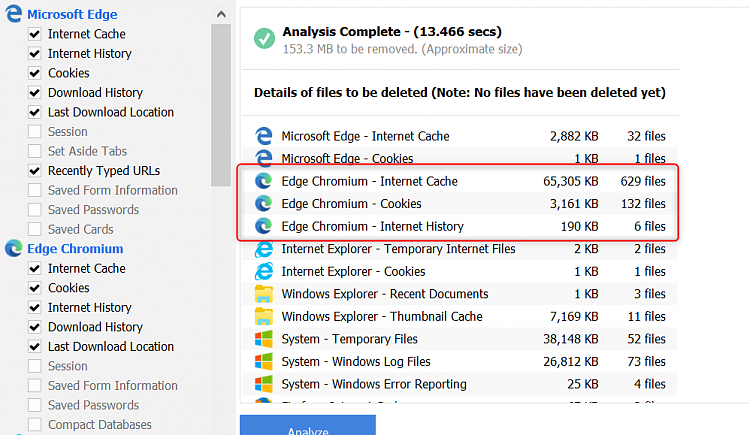Uncheck Internet History under Microsoft Edge
Viewport: 750px width, 435px height.
[34, 54]
